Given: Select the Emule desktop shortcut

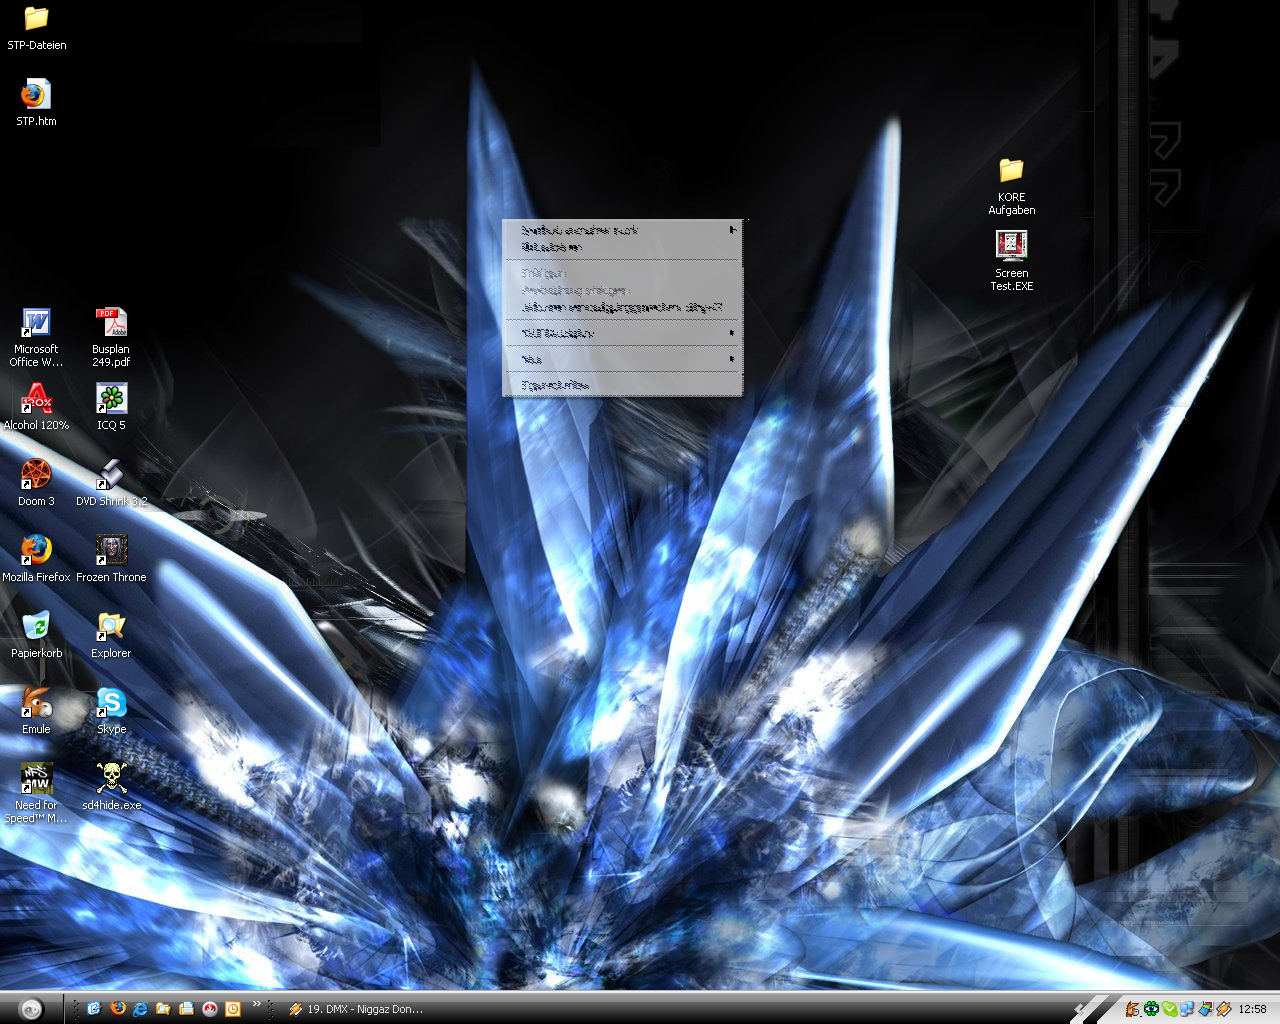Looking at the screenshot, I should [x=36, y=703].
